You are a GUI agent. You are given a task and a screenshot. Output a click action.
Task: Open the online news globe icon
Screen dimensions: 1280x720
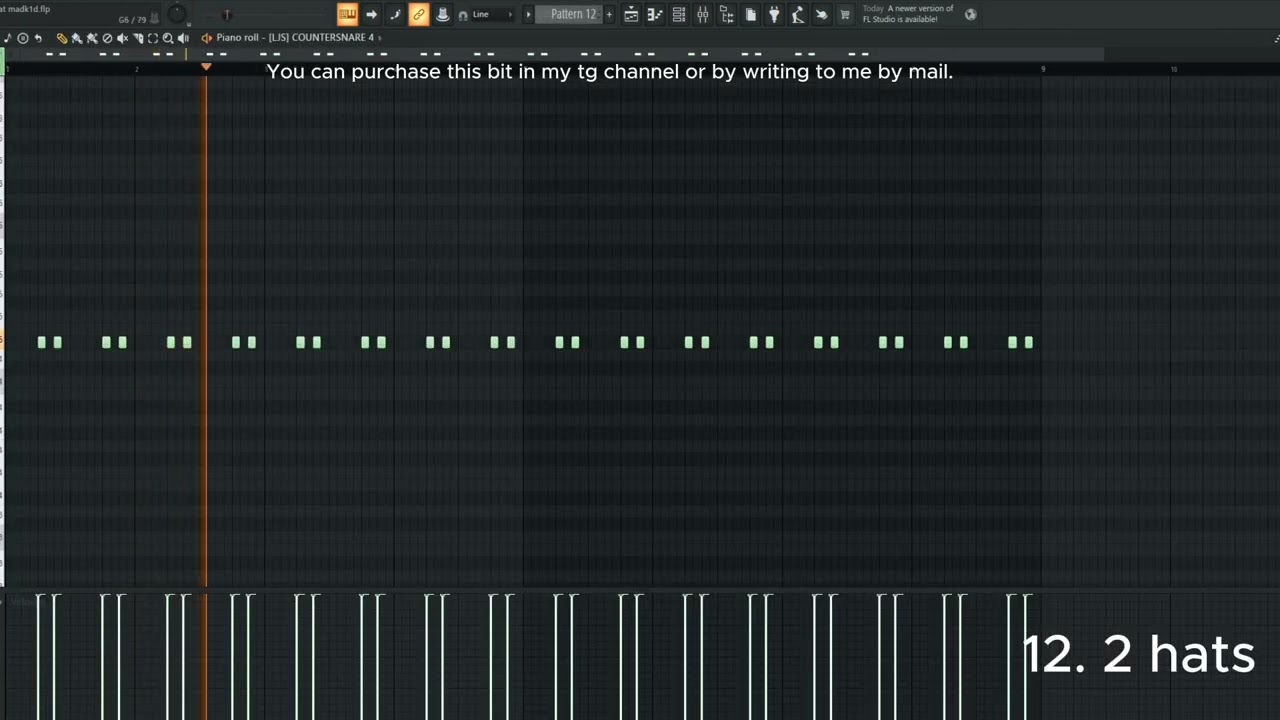click(970, 14)
